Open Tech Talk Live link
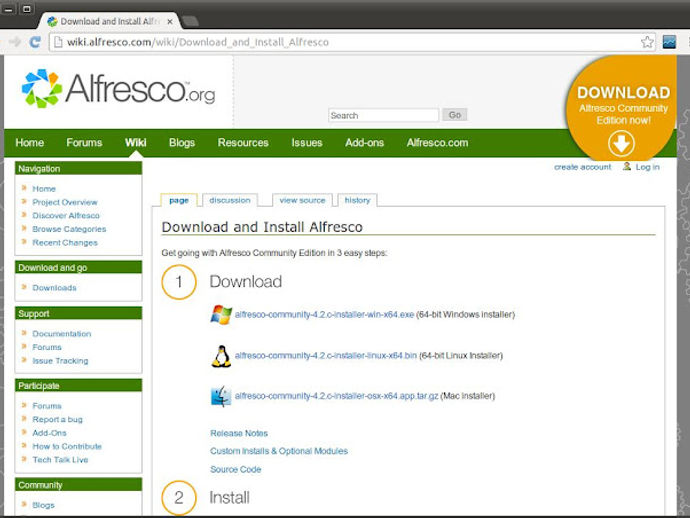 (60, 460)
